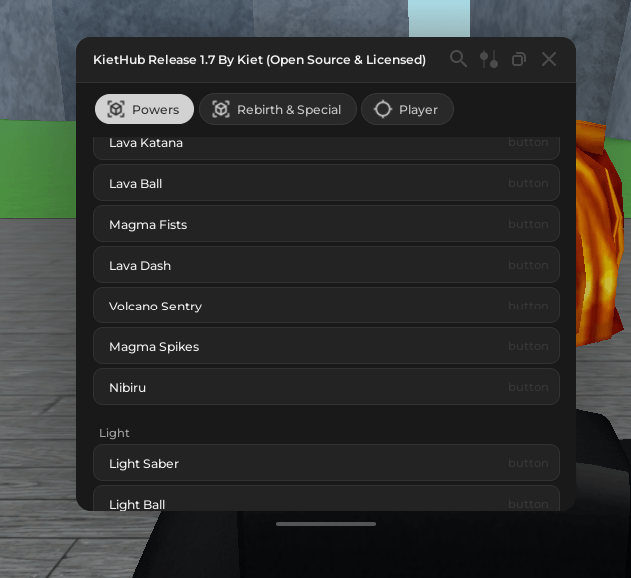Switch to the Powers tab
631x578 pixels.
[144, 109]
